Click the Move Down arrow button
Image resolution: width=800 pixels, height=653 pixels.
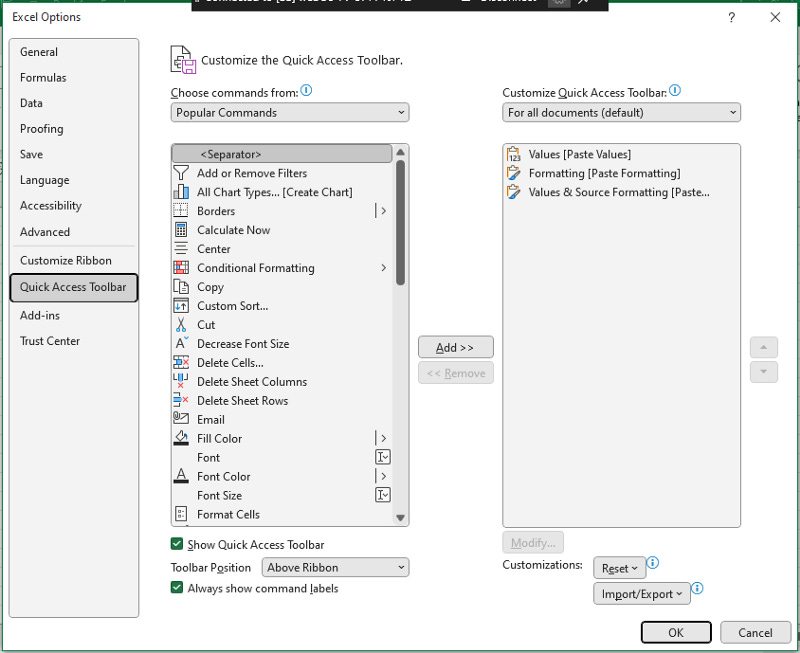coord(764,372)
